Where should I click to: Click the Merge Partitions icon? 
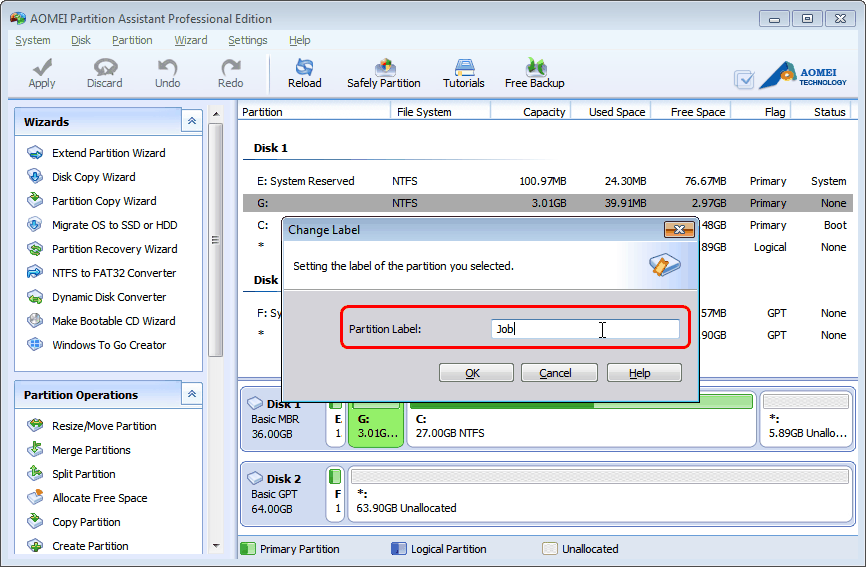point(35,449)
